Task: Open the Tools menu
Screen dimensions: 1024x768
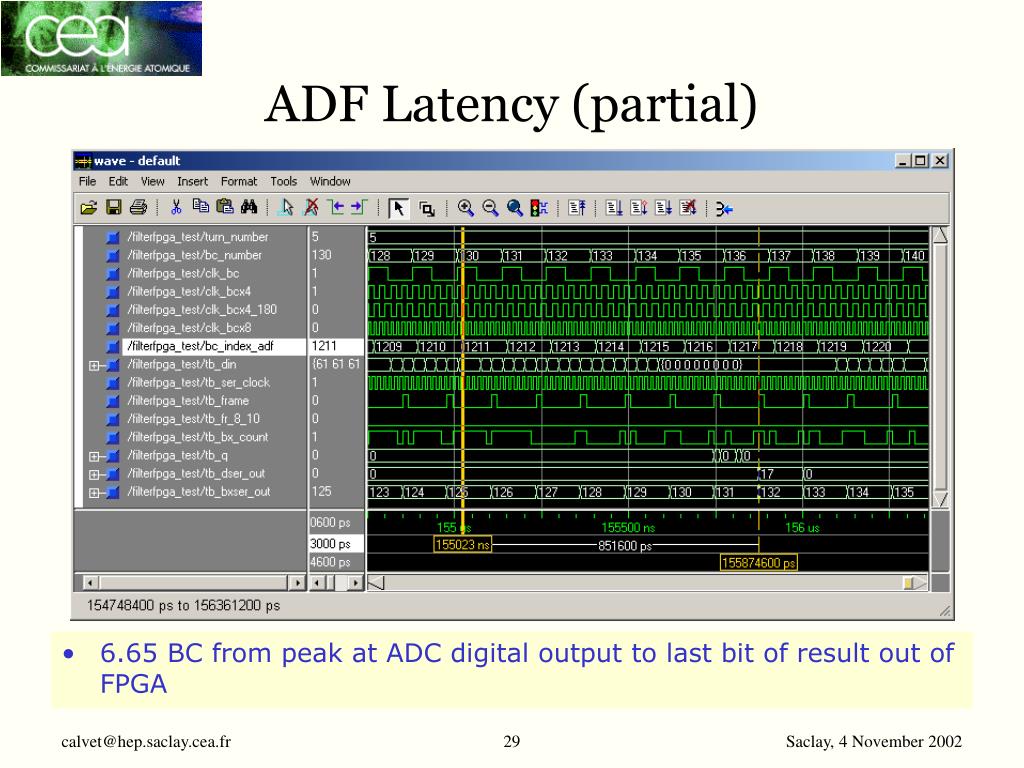Action: click(283, 182)
